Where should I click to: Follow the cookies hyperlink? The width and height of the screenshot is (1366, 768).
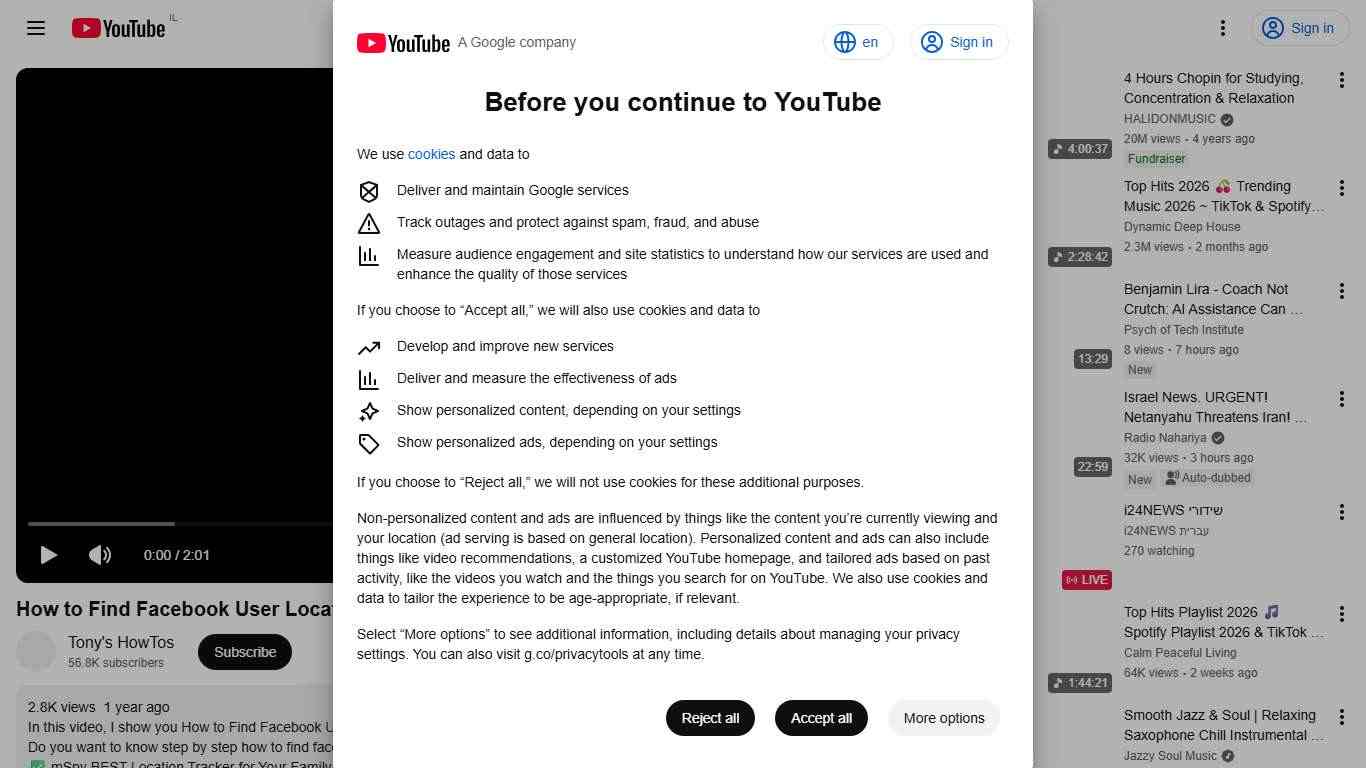pyautogui.click(x=431, y=154)
